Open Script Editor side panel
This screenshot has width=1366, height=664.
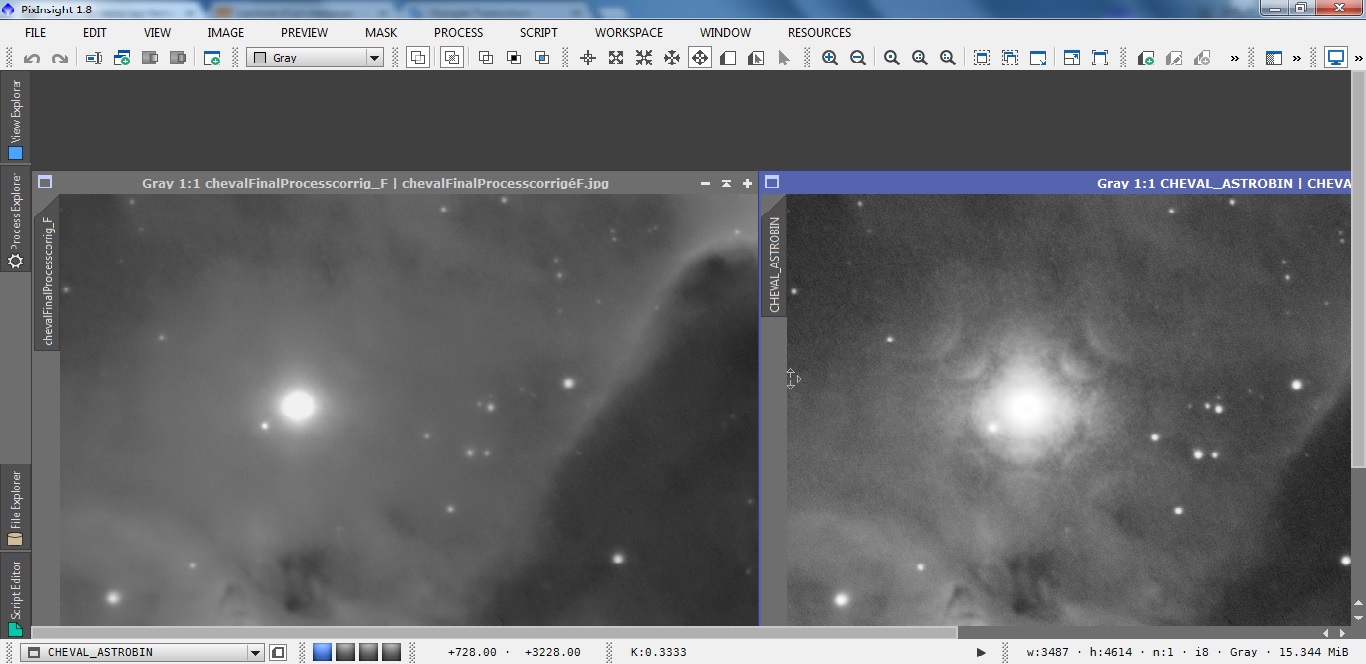click(15, 595)
